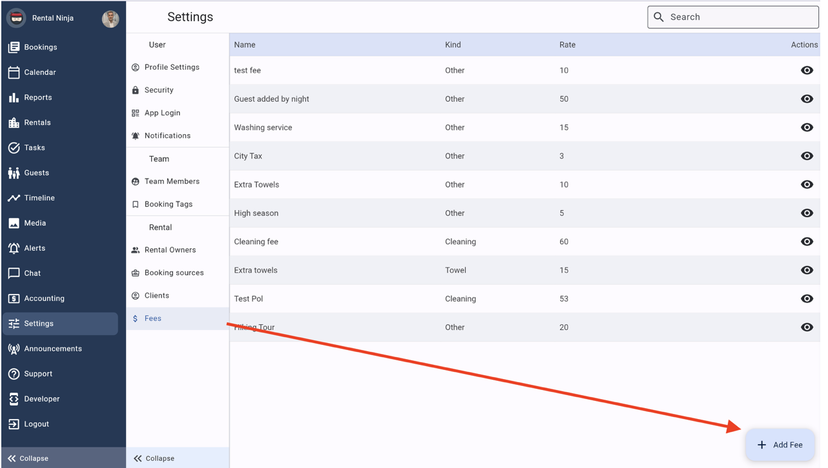Click the Add Fee button

[x=779, y=445]
